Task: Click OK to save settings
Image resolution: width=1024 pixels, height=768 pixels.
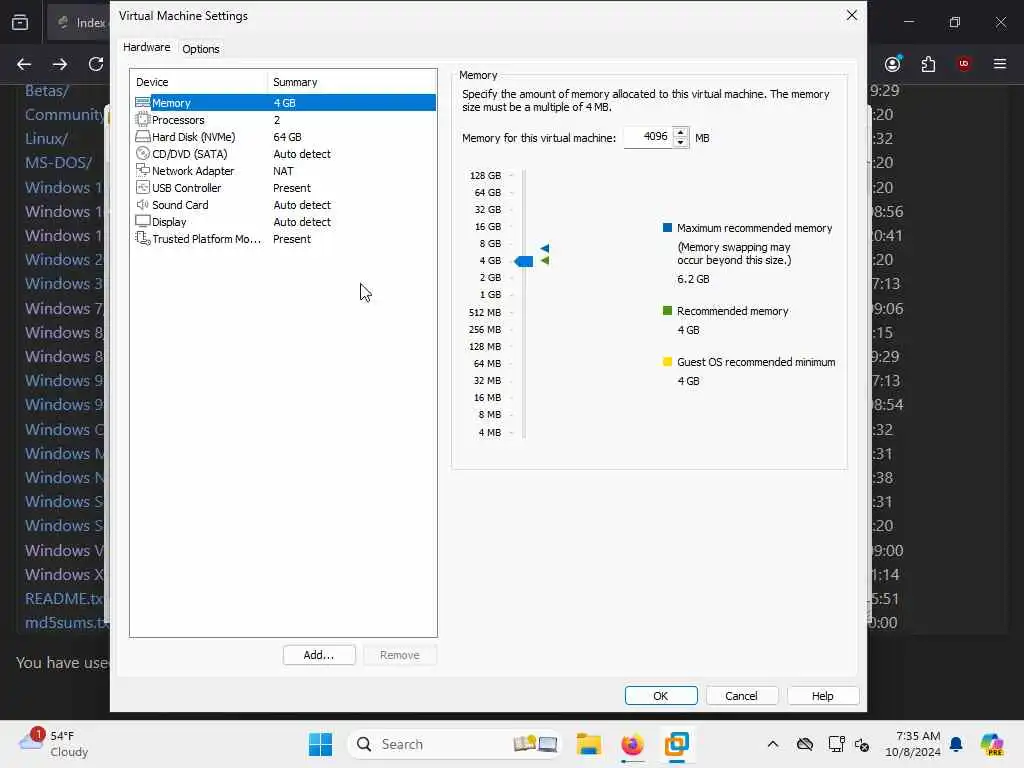Action: point(661,696)
